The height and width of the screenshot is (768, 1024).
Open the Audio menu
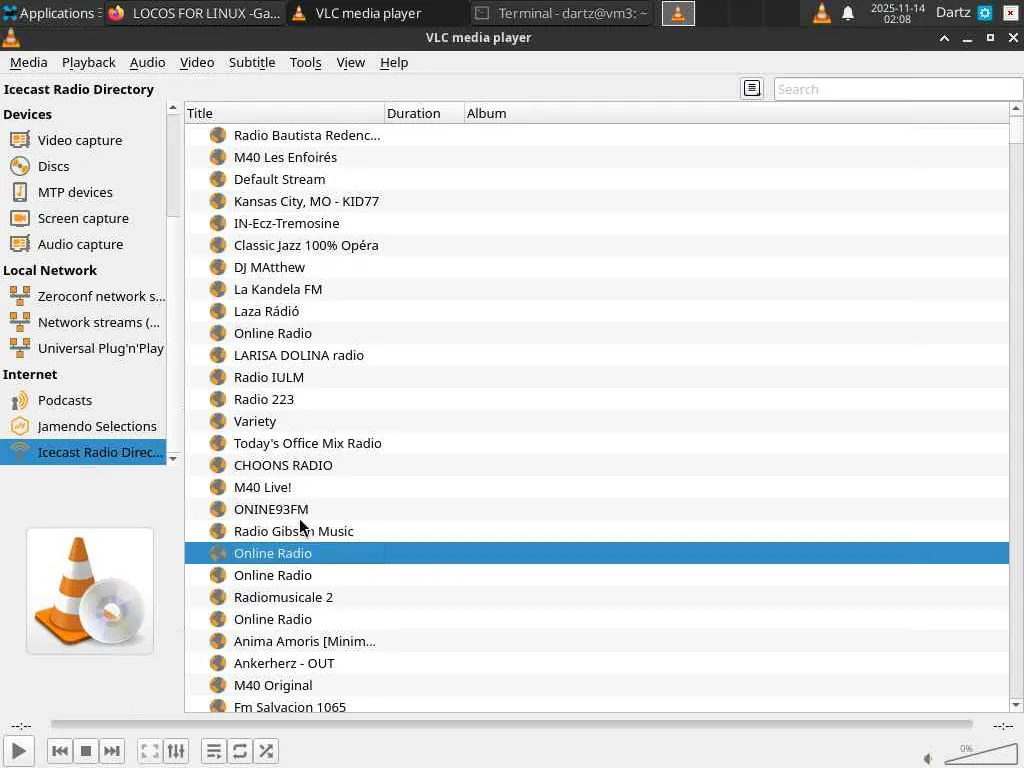coord(148,63)
